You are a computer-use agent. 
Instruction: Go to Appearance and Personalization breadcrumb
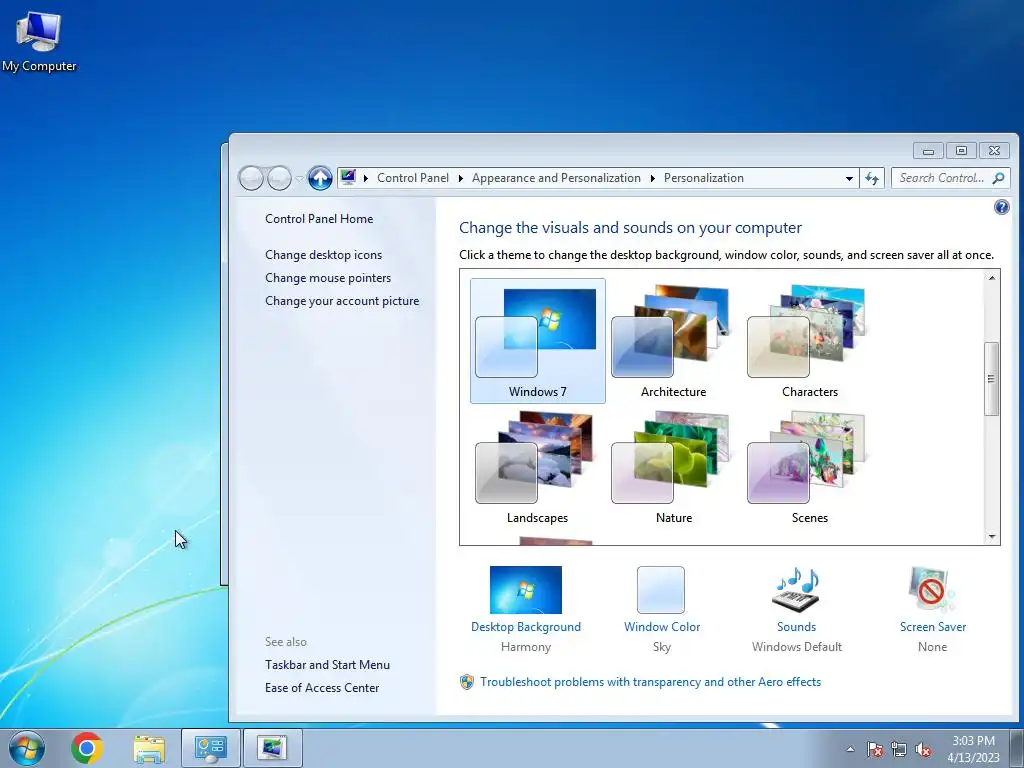[x=556, y=178]
